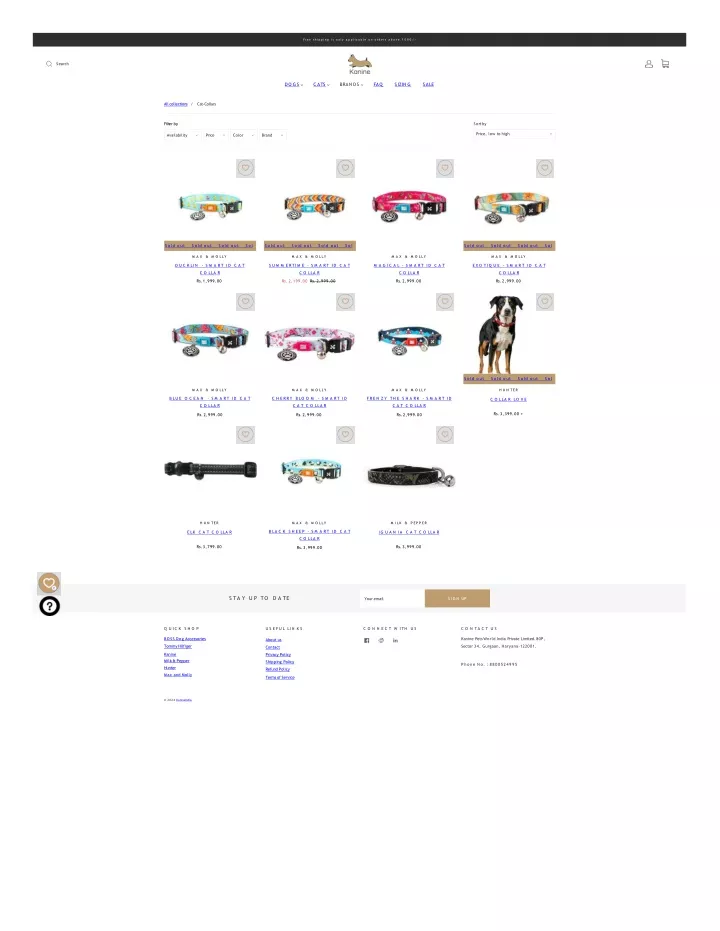Open the accessibility help circle widget

[49, 606]
